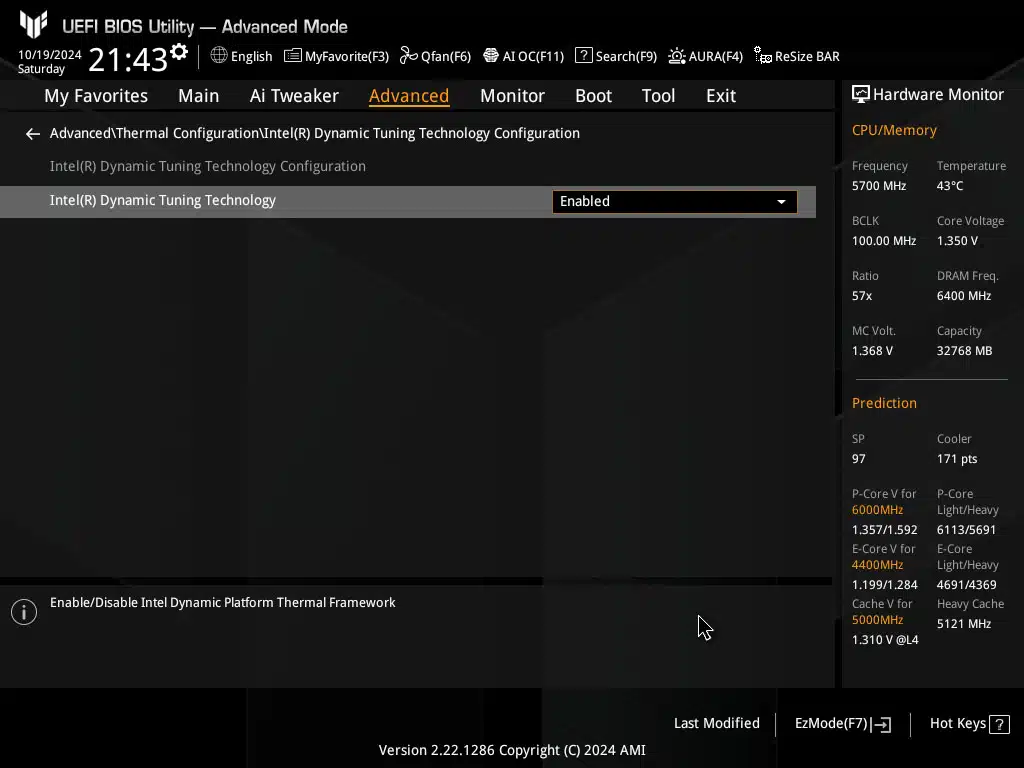This screenshot has width=1024, height=768.
Task: Open the Monitor tab
Action: 512,96
